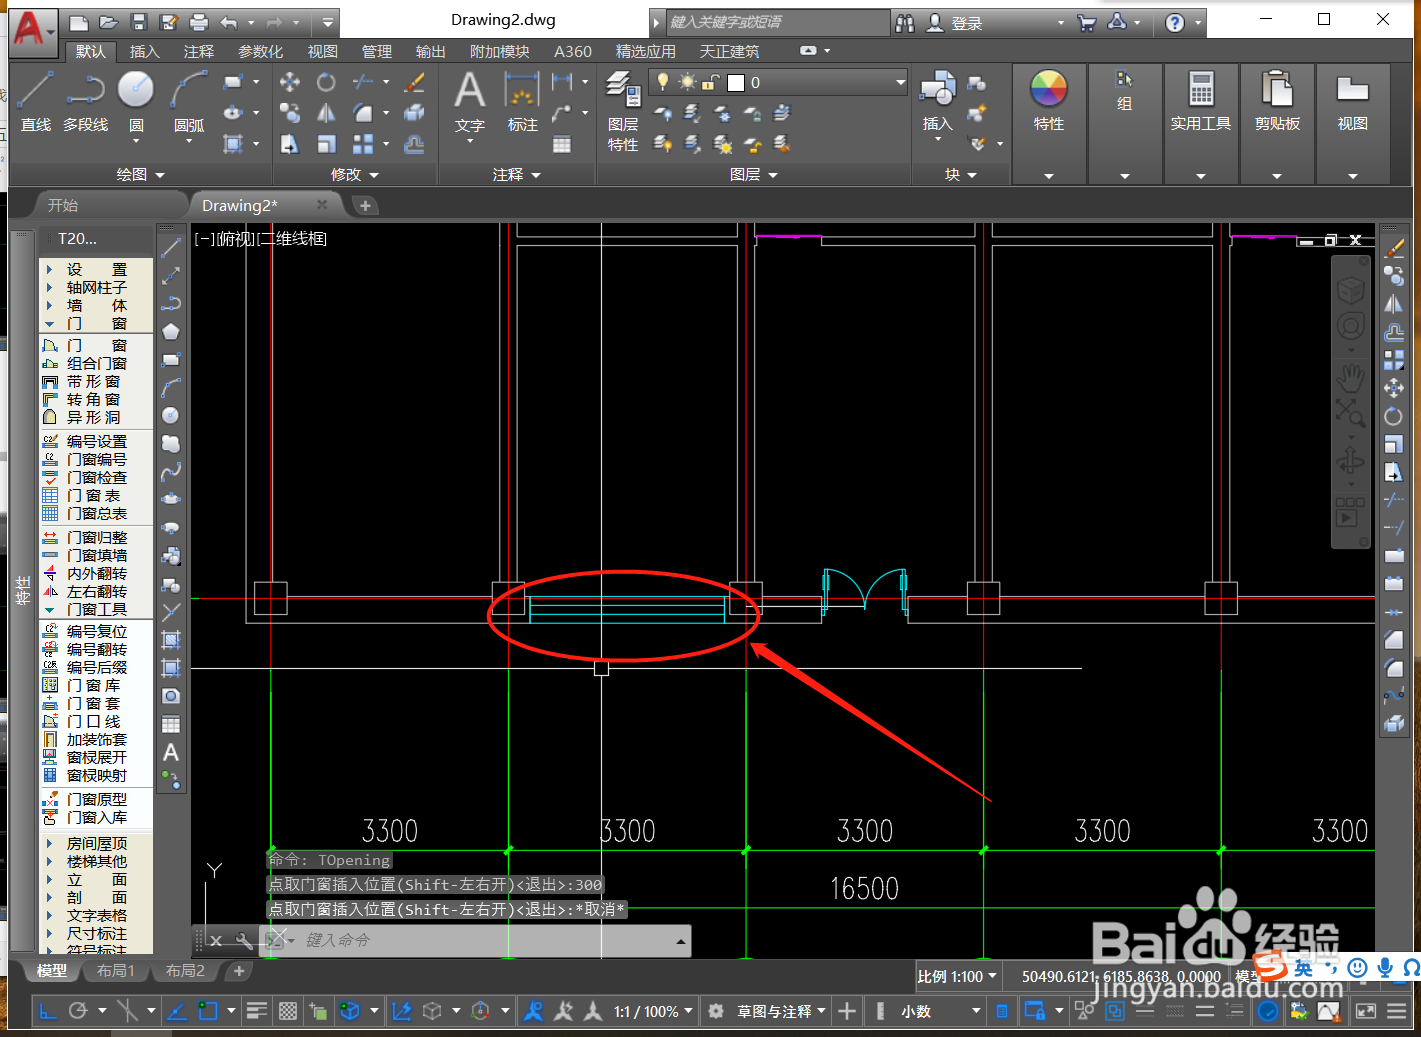The image size is (1421, 1037).
Task: Switch to the 开始 (Start) file tab
Action: pos(63,205)
